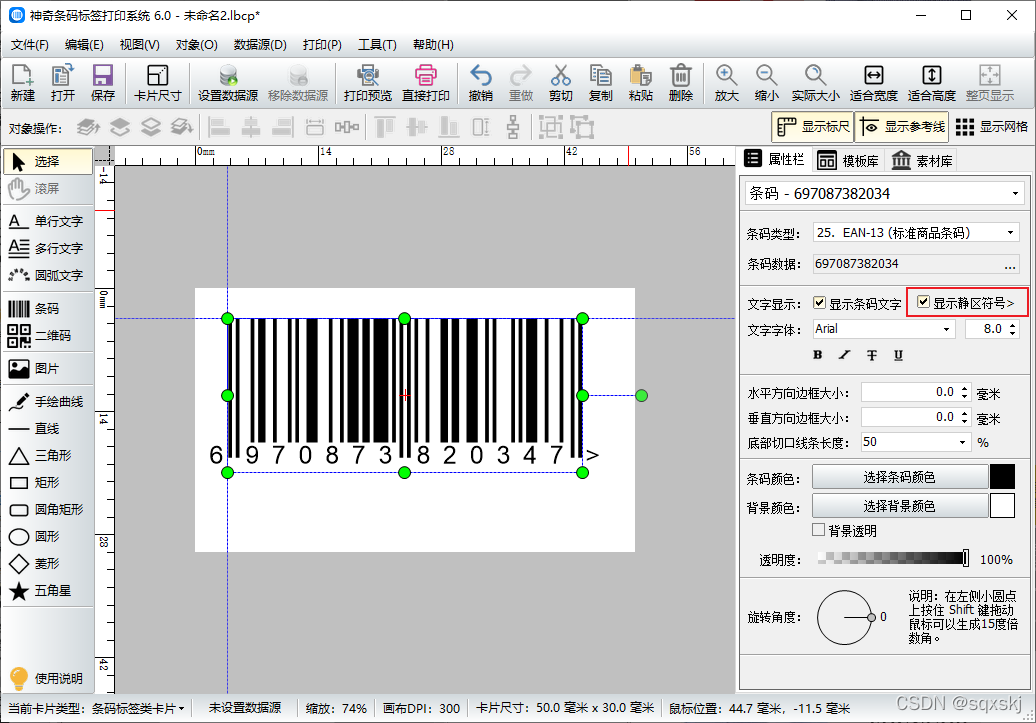
Task: Open 打印预览 print preview
Action: tap(368, 83)
